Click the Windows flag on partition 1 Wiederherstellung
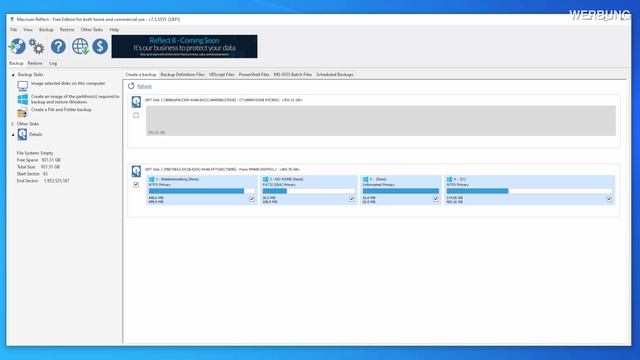The image size is (640, 360). pos(152,179)
